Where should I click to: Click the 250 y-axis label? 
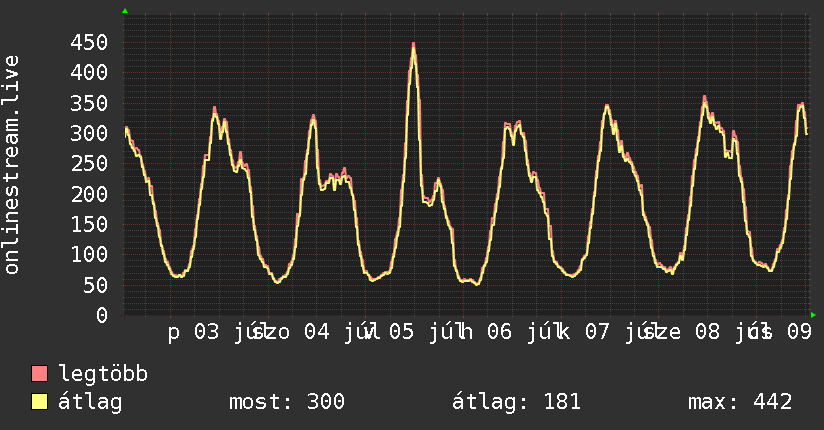click(89, 163)
